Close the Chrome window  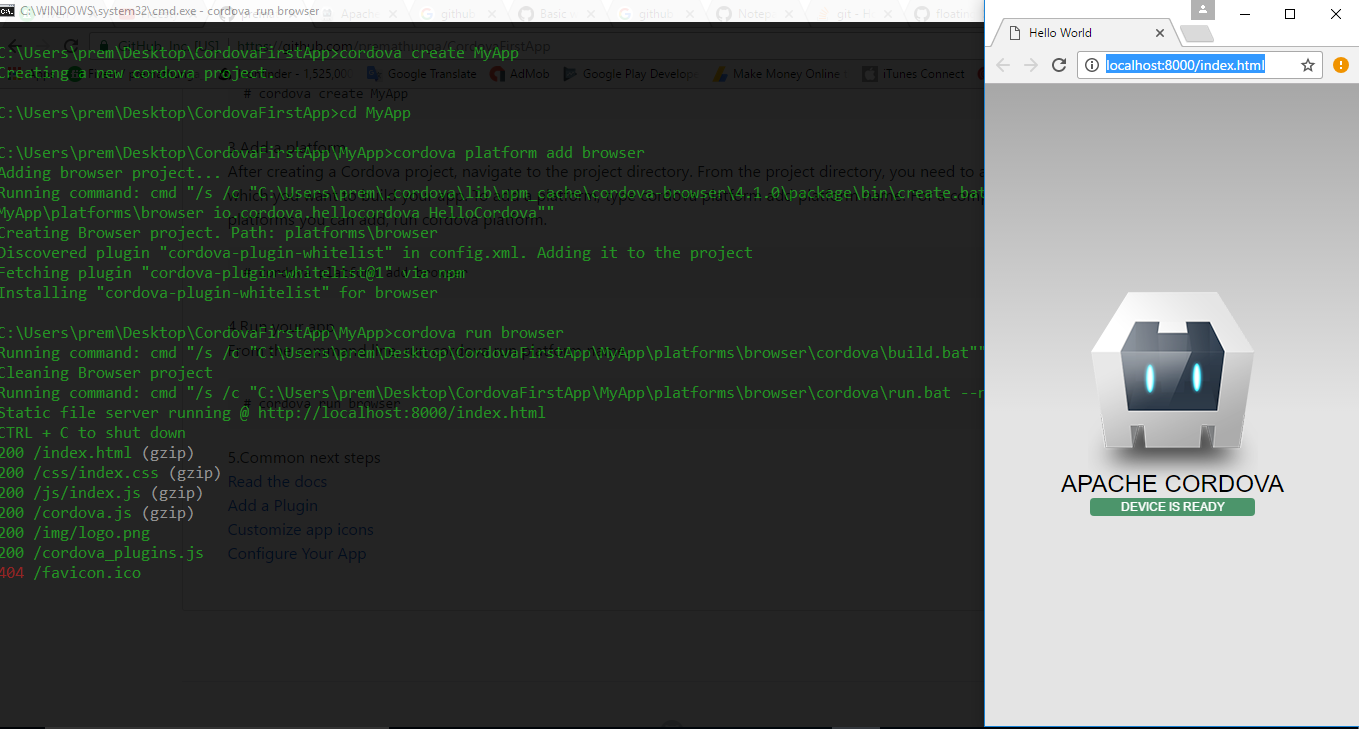(1336, 14)
